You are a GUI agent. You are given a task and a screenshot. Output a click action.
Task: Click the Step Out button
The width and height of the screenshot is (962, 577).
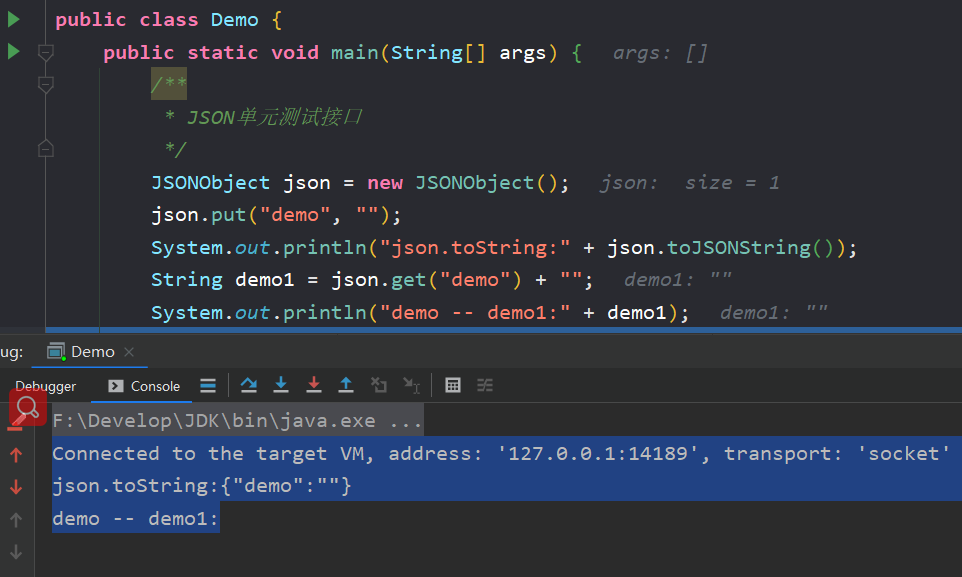346,385
